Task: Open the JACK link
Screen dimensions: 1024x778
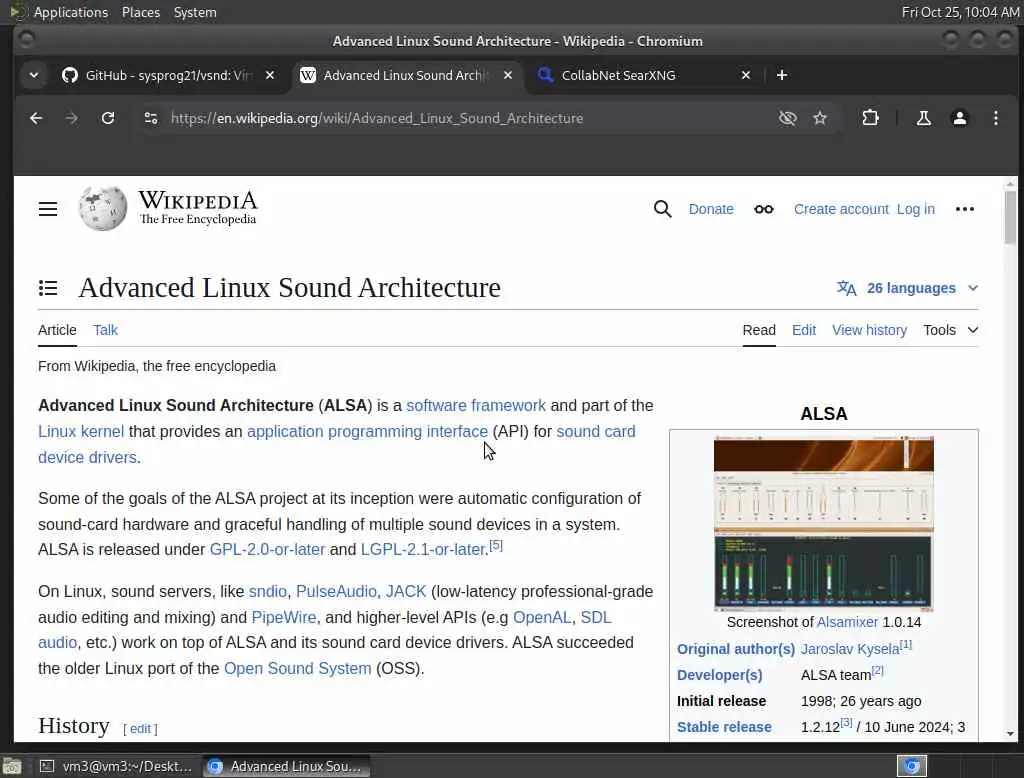Action: pyautogui.click(x=406, y=591)
